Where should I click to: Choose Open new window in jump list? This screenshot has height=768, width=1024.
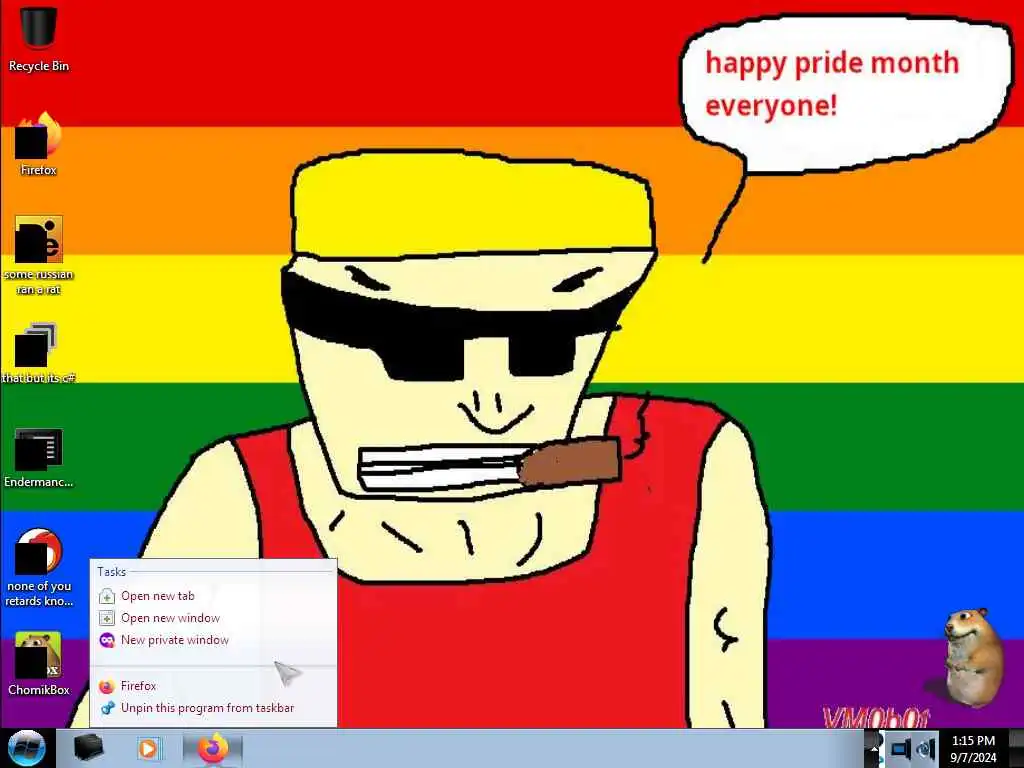(x=213, y=618)
